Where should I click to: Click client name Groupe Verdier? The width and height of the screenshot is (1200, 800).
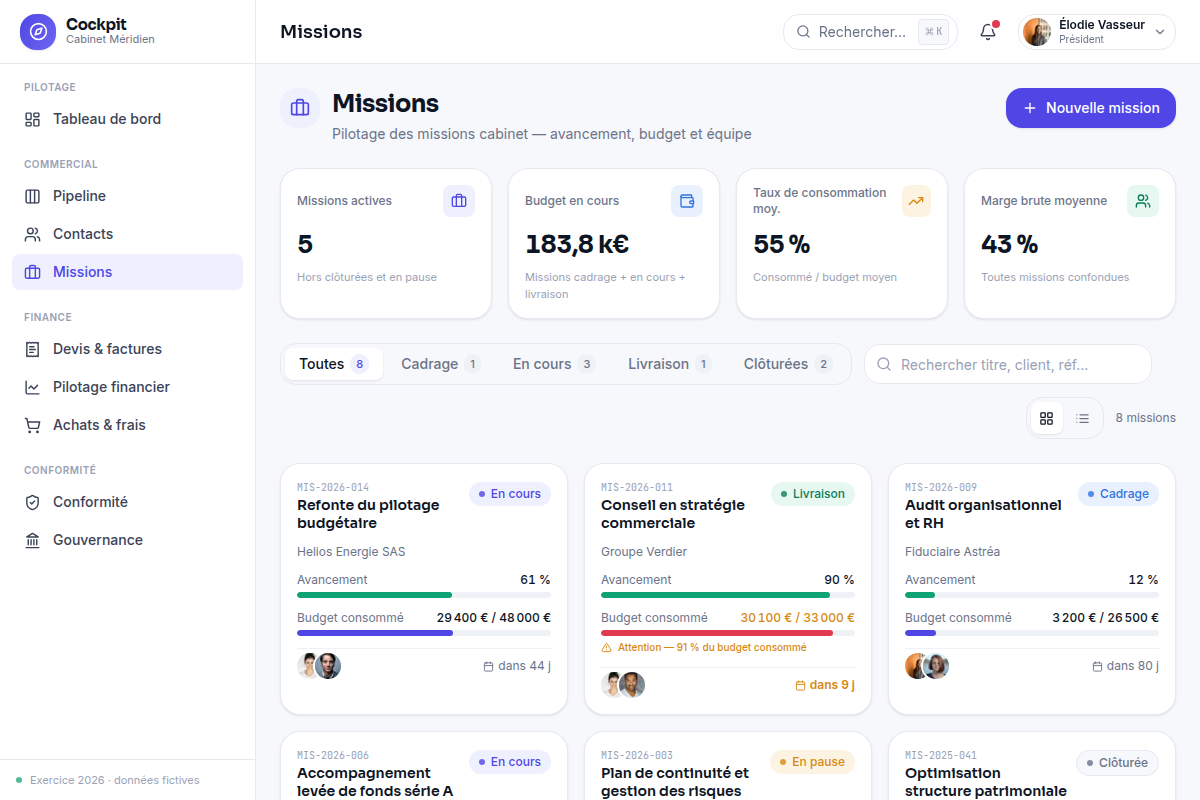click(x=644, y=552)
